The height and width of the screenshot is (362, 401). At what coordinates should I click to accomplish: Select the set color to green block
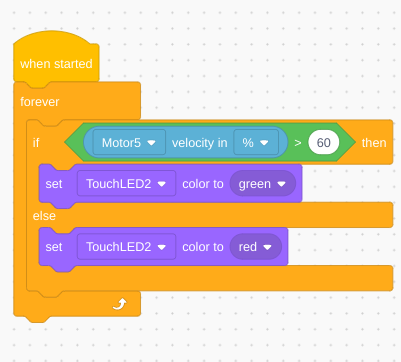(170, 184)
